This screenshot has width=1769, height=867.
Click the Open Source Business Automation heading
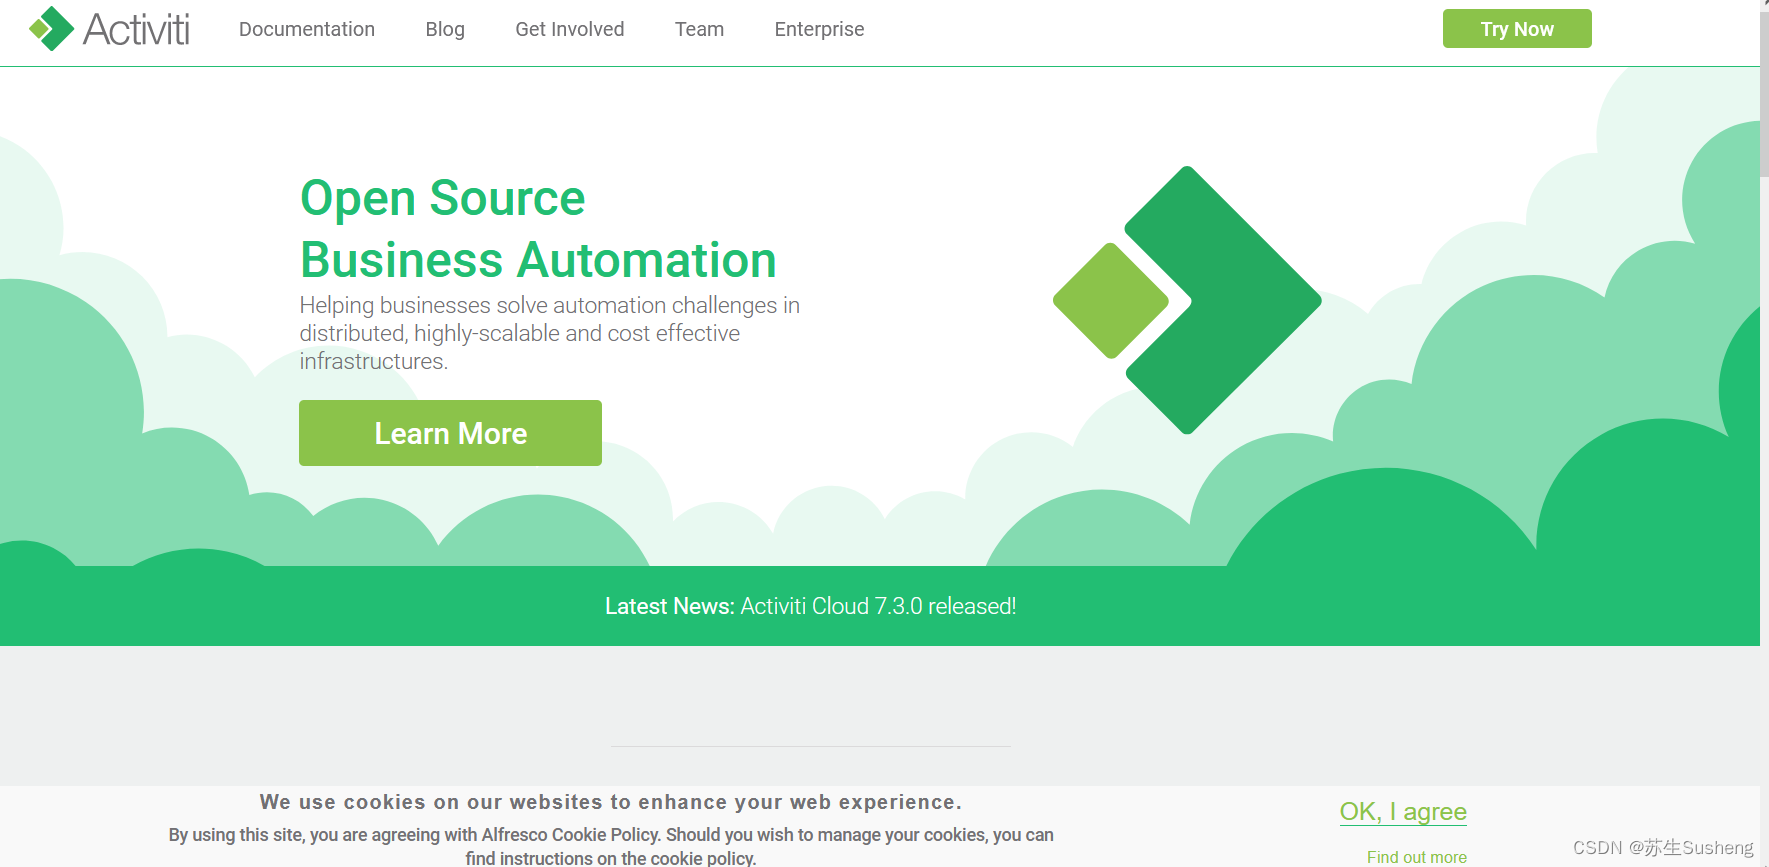click(538, 229)
